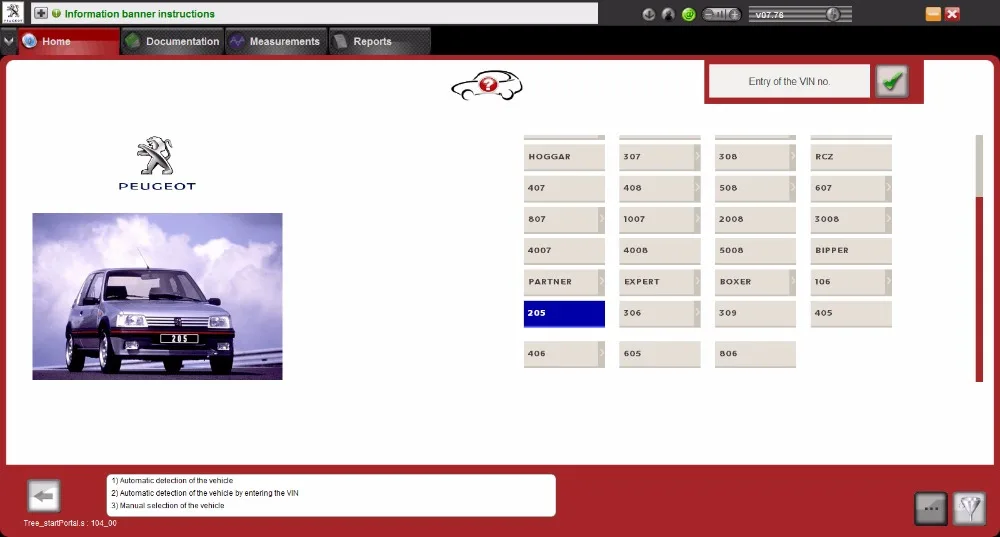Select the 806 model
This screenshot has height=537, width=1000.
click(x=755, y=354)
